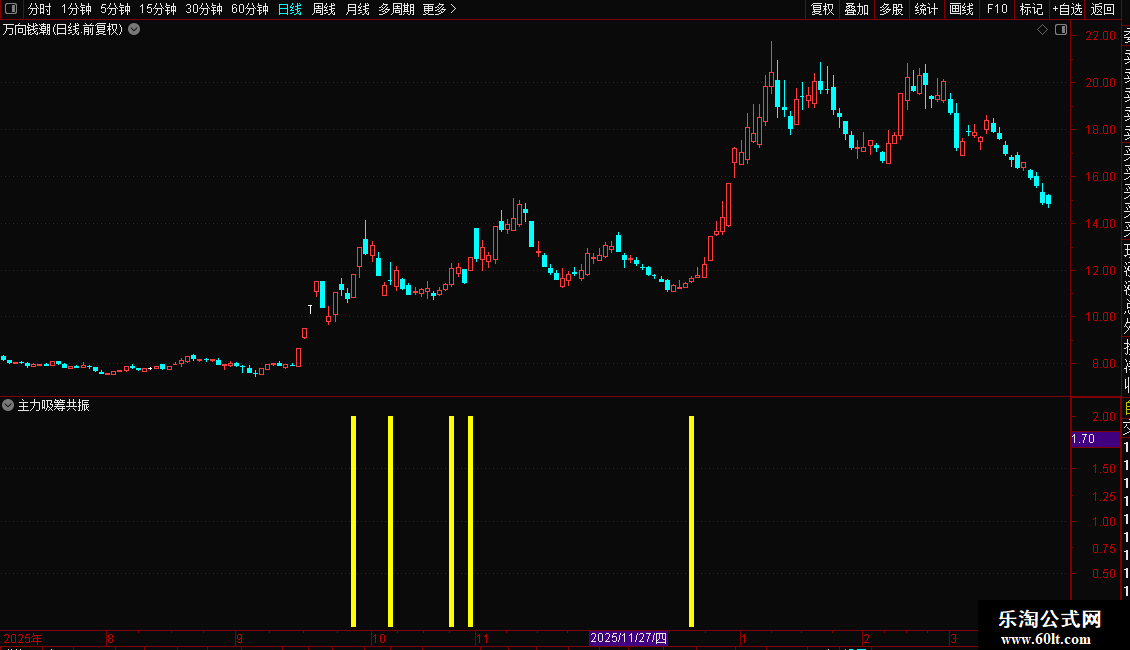
Task: Switch to 月线 monthly chart
Action: 357,9
